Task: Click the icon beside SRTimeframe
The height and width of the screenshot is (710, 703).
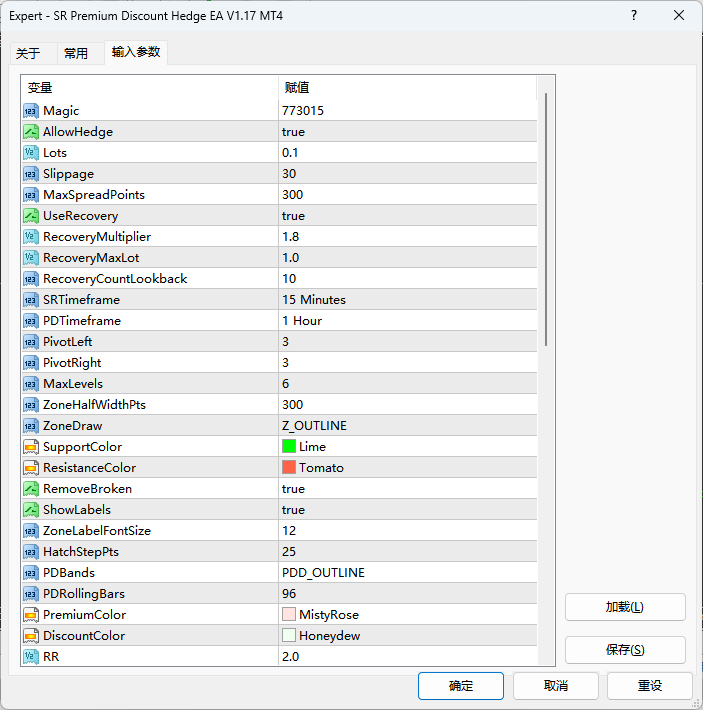Action: [x=31, y=300]
